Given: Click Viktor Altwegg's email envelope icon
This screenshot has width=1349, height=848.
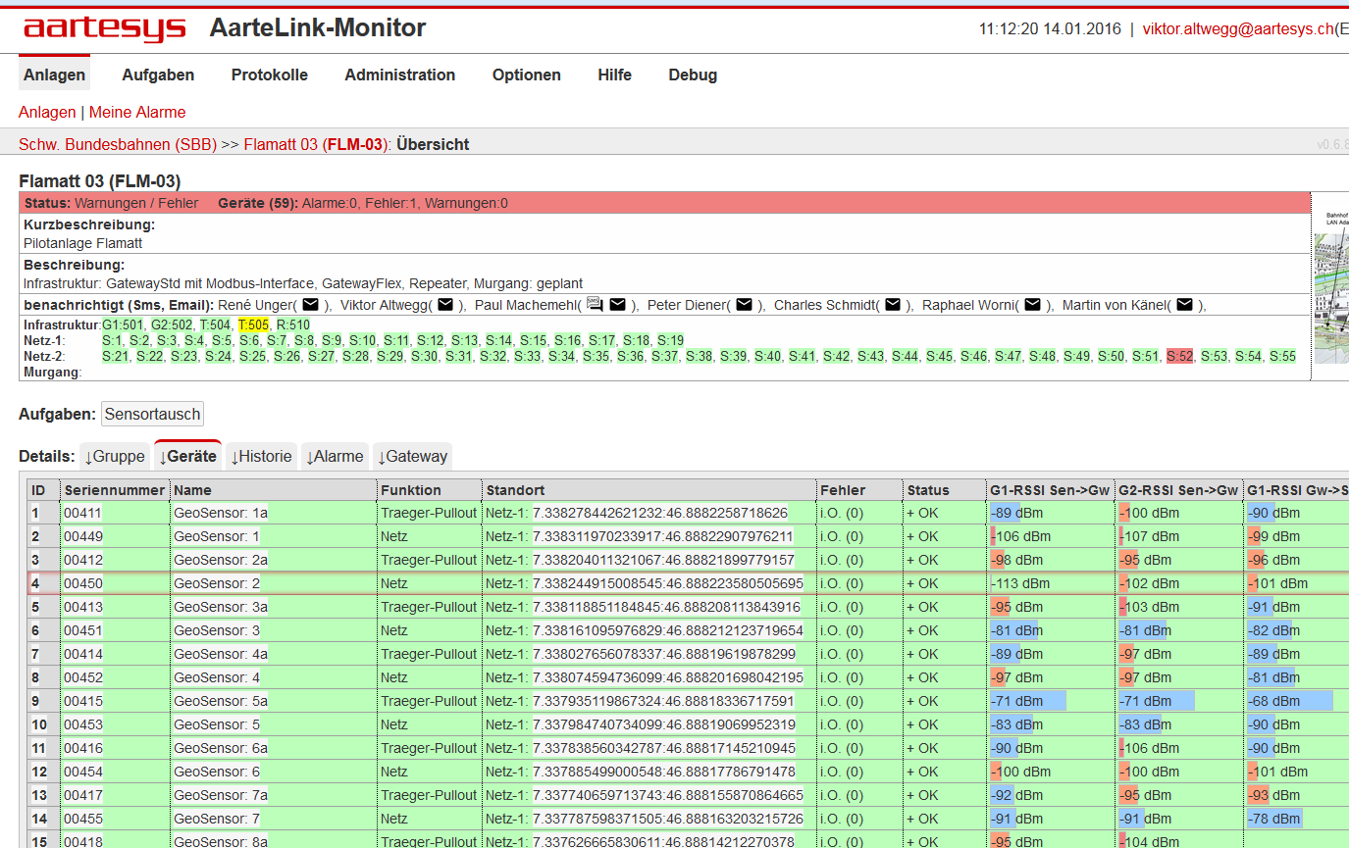Looking at the screenshot, I should click(446, 305).
